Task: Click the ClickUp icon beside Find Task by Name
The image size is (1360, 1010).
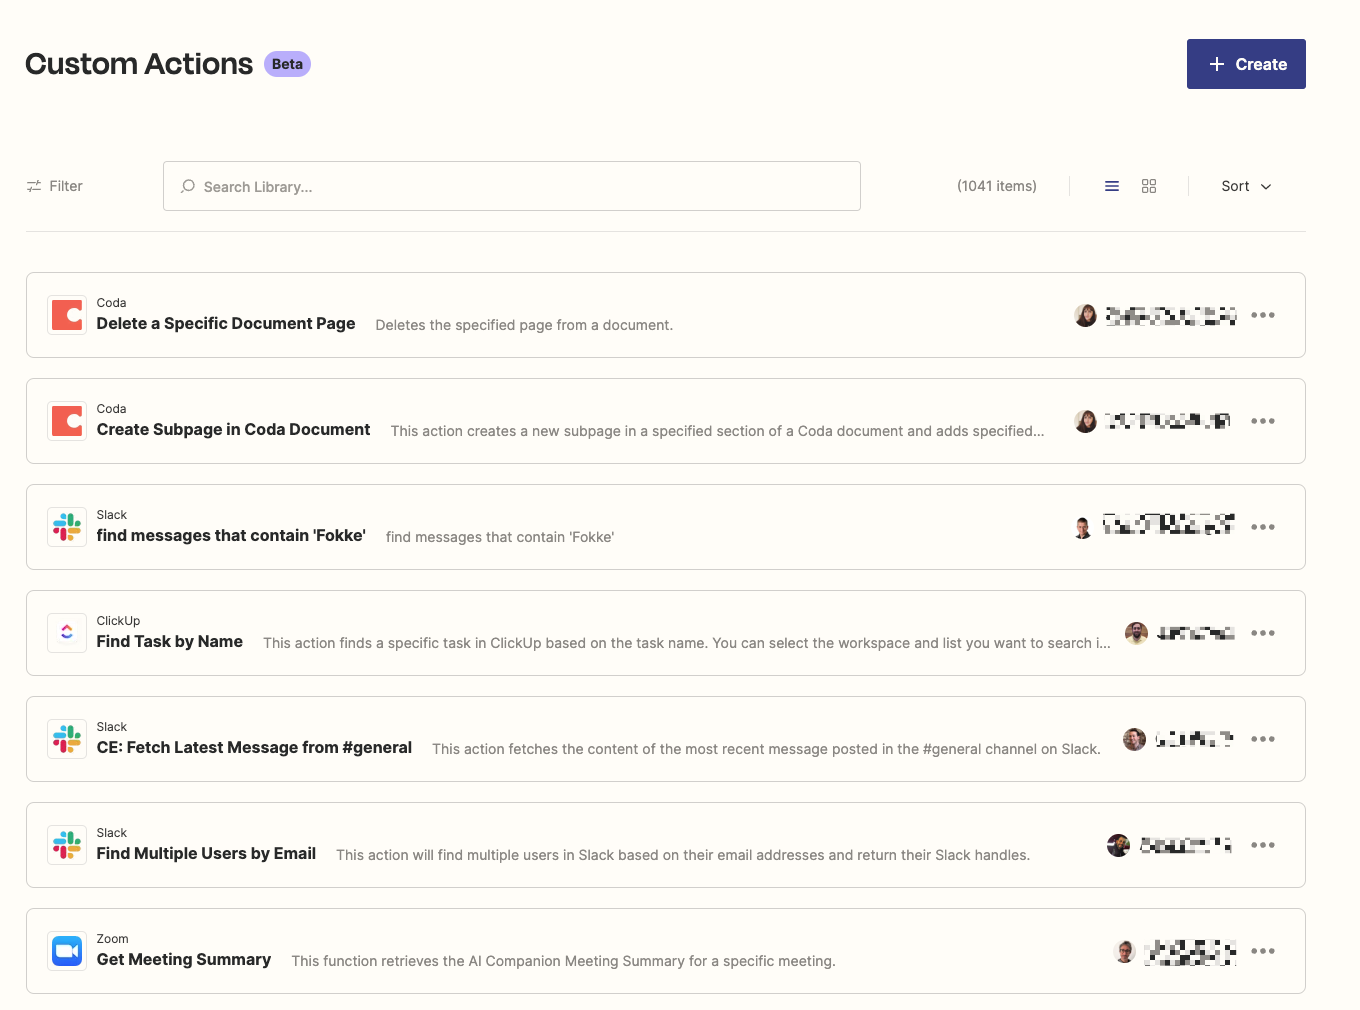Action: 66,632
